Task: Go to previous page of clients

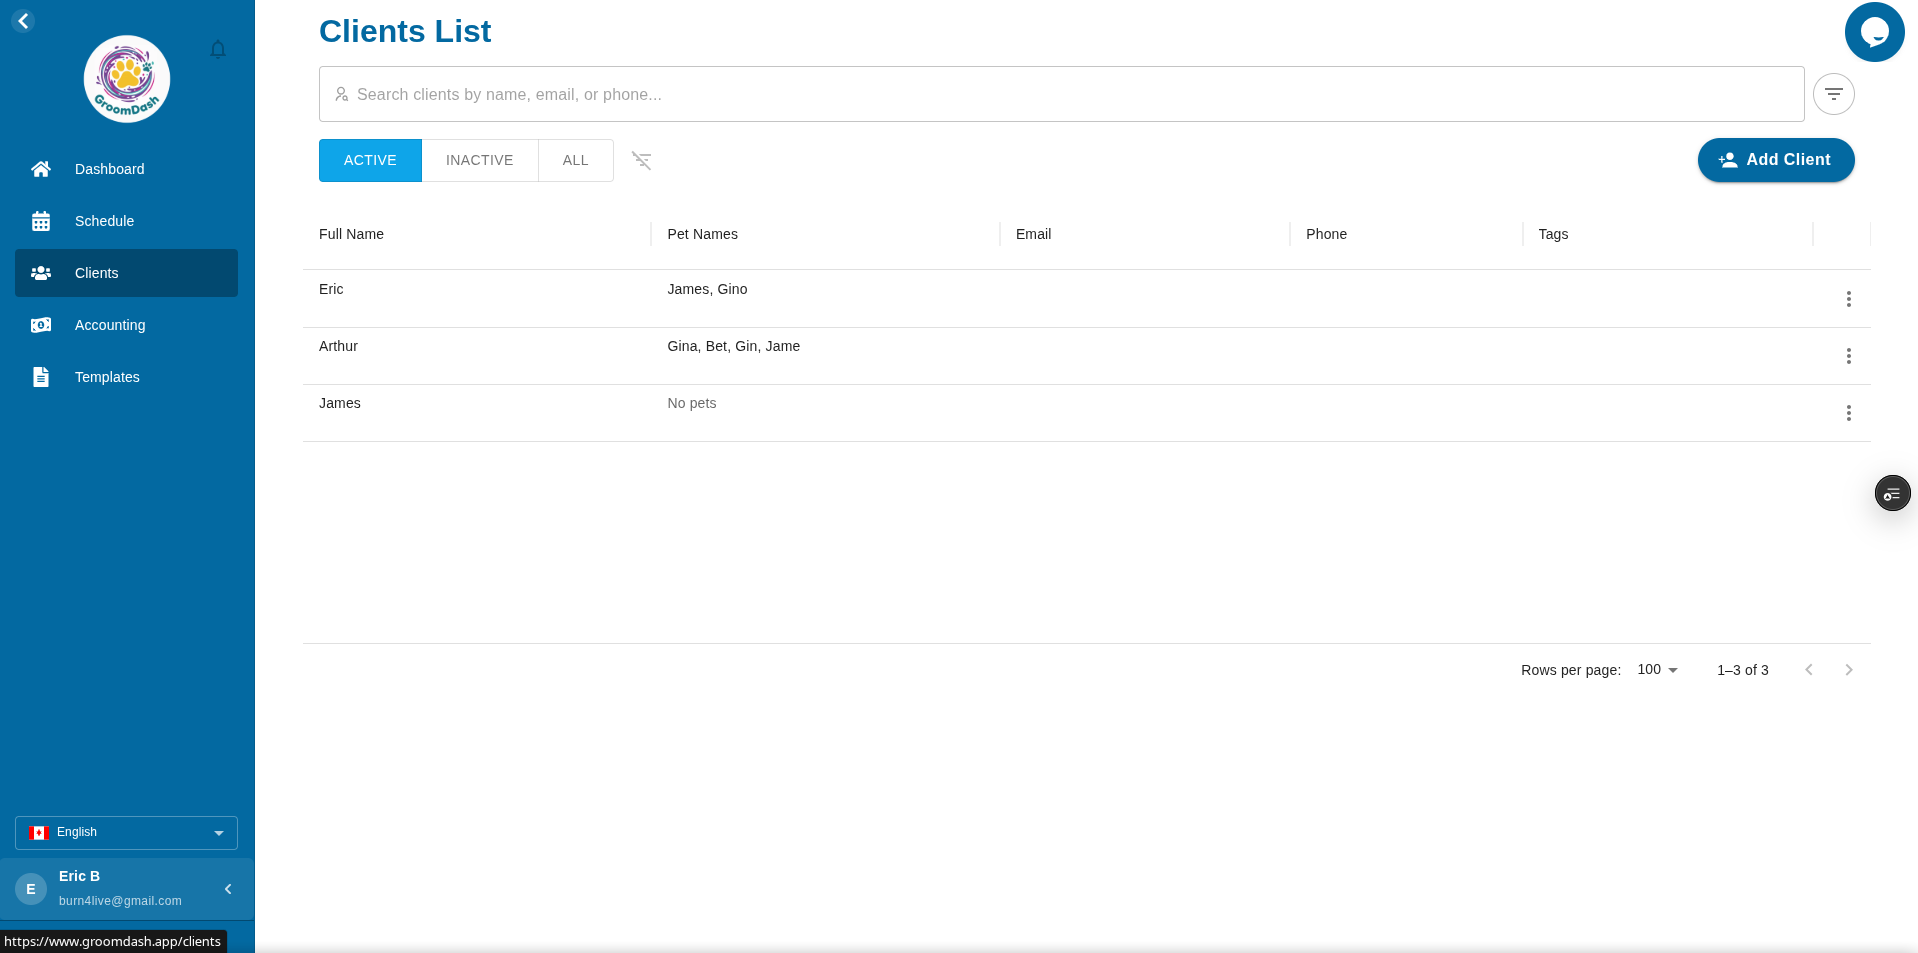Action: pyautogui.click(x=1808, y=670)
